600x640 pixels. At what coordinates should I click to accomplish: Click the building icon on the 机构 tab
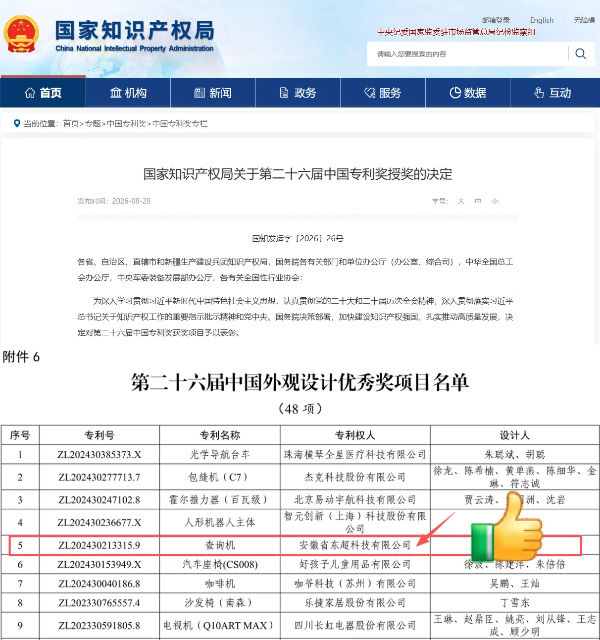[116, 93]
